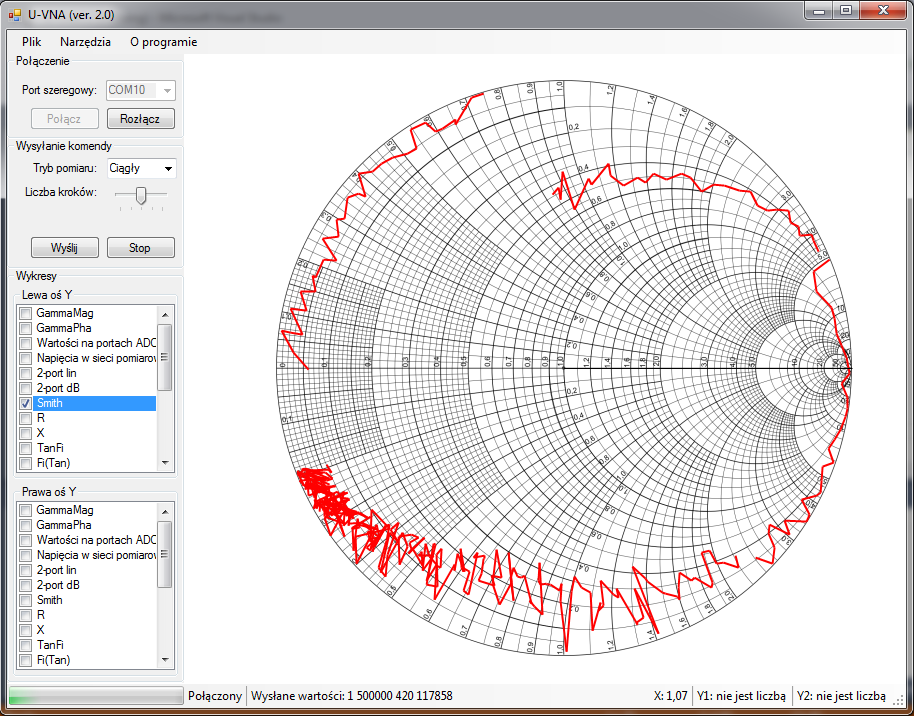Maximize the U-VNA window

[846, 11]
